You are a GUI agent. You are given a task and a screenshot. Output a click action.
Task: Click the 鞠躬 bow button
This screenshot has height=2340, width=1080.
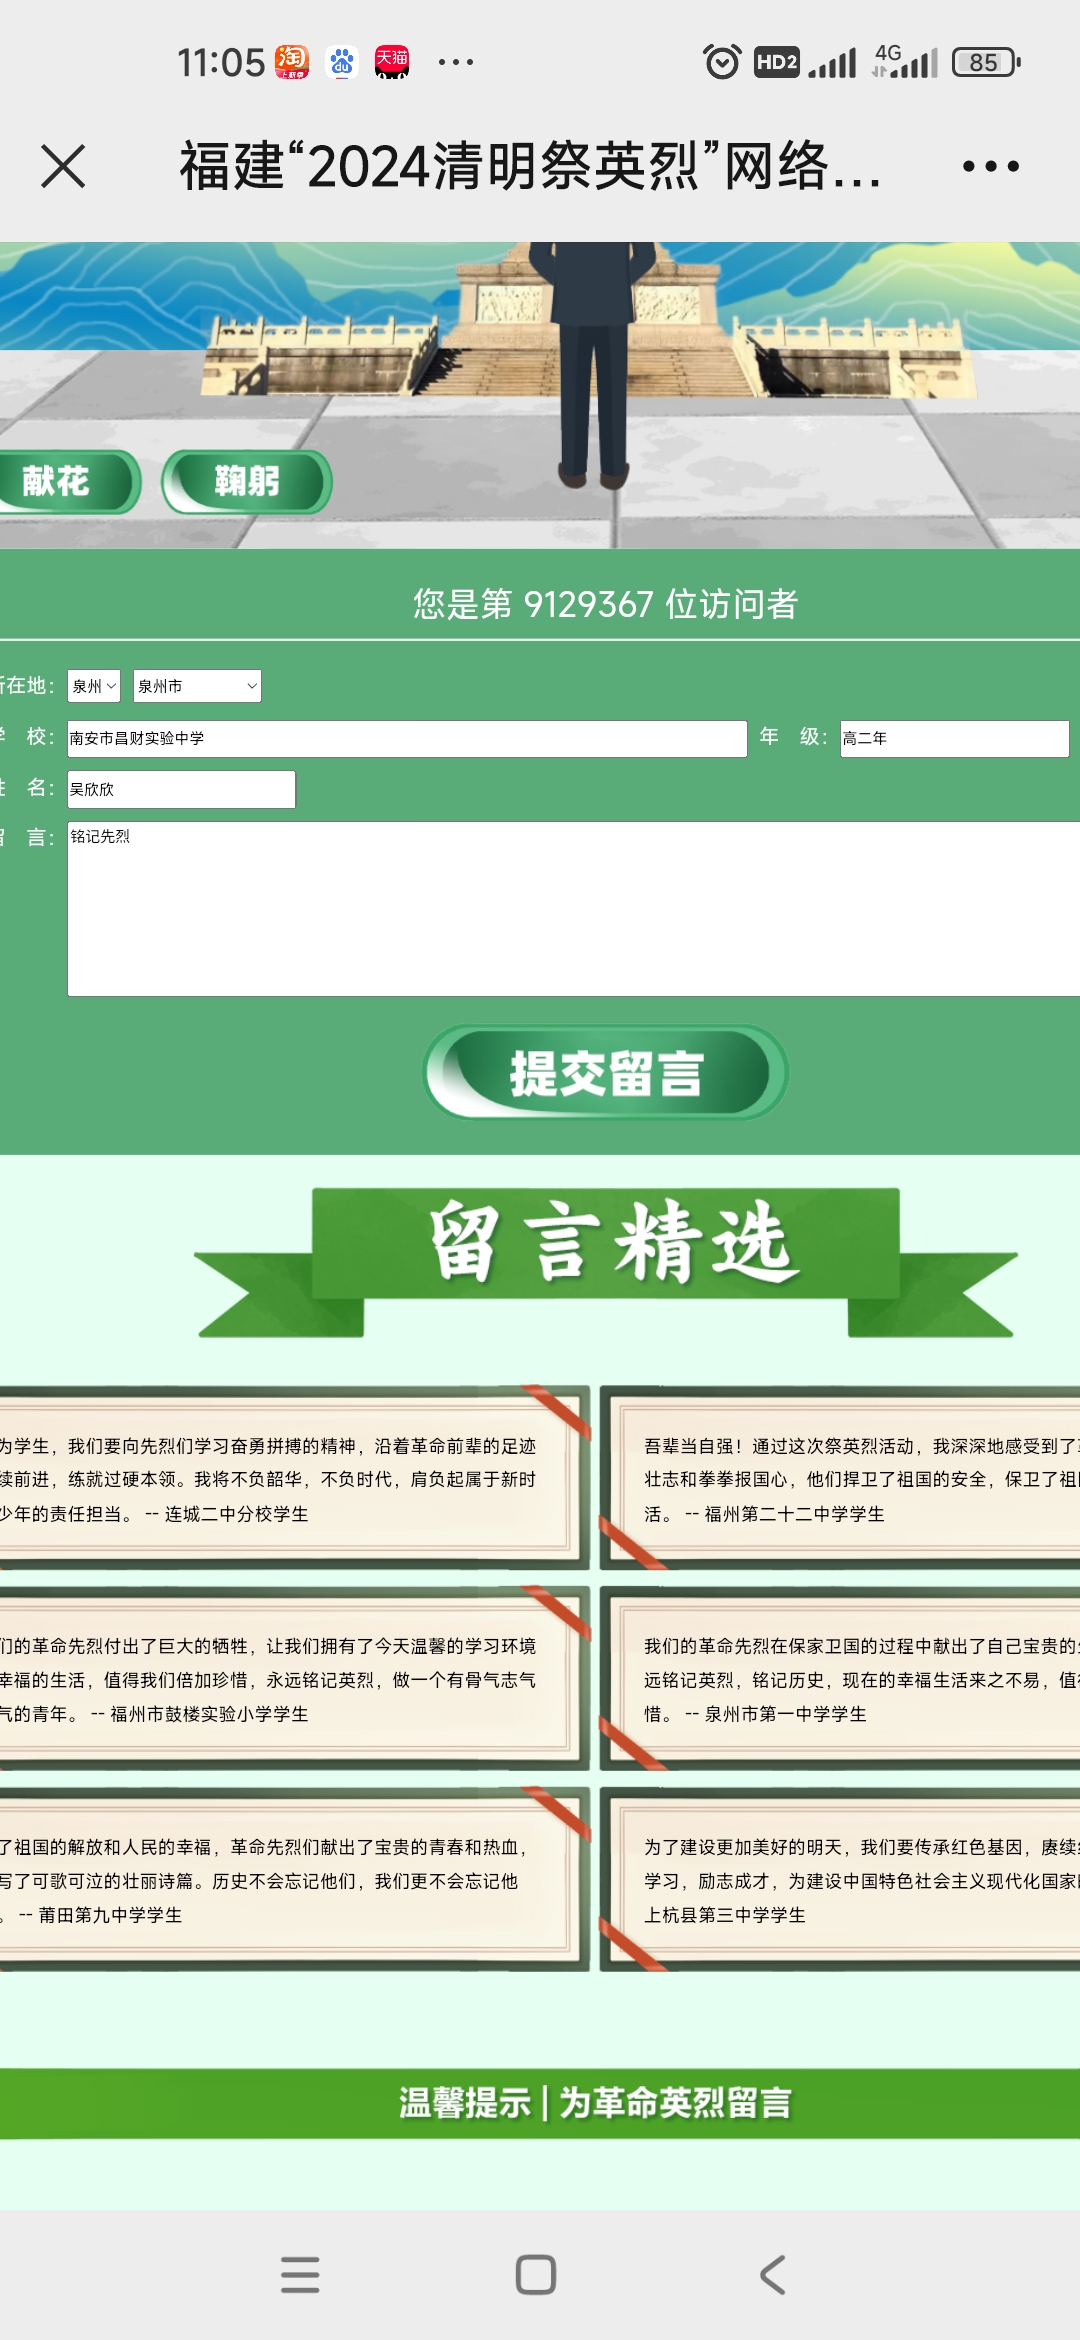(247, 482)
